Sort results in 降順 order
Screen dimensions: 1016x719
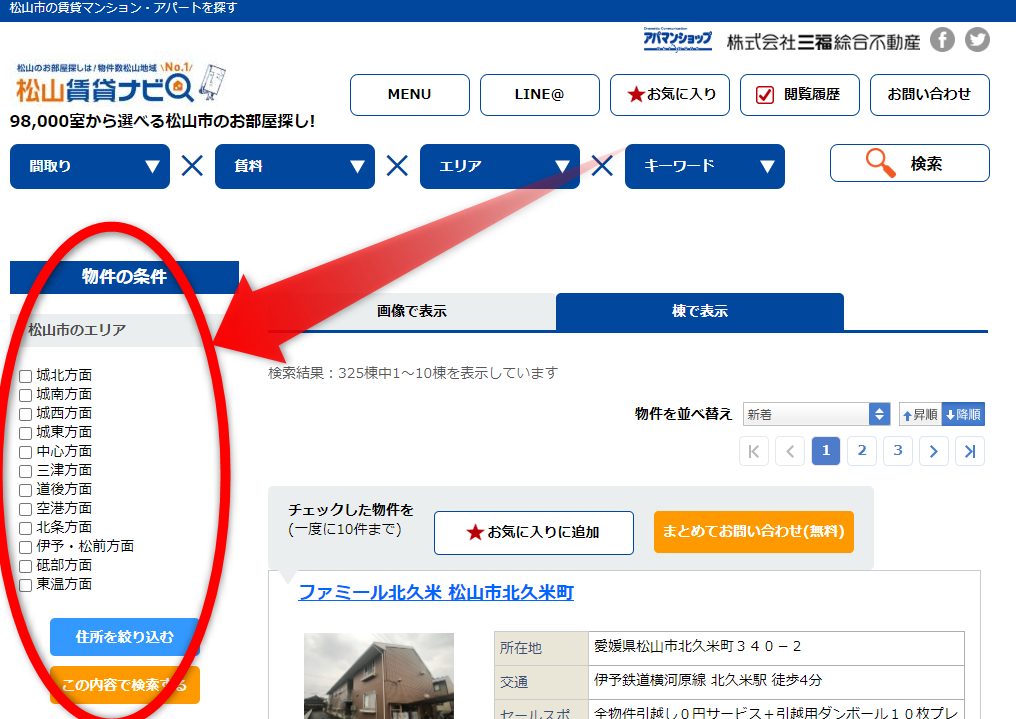963,415
